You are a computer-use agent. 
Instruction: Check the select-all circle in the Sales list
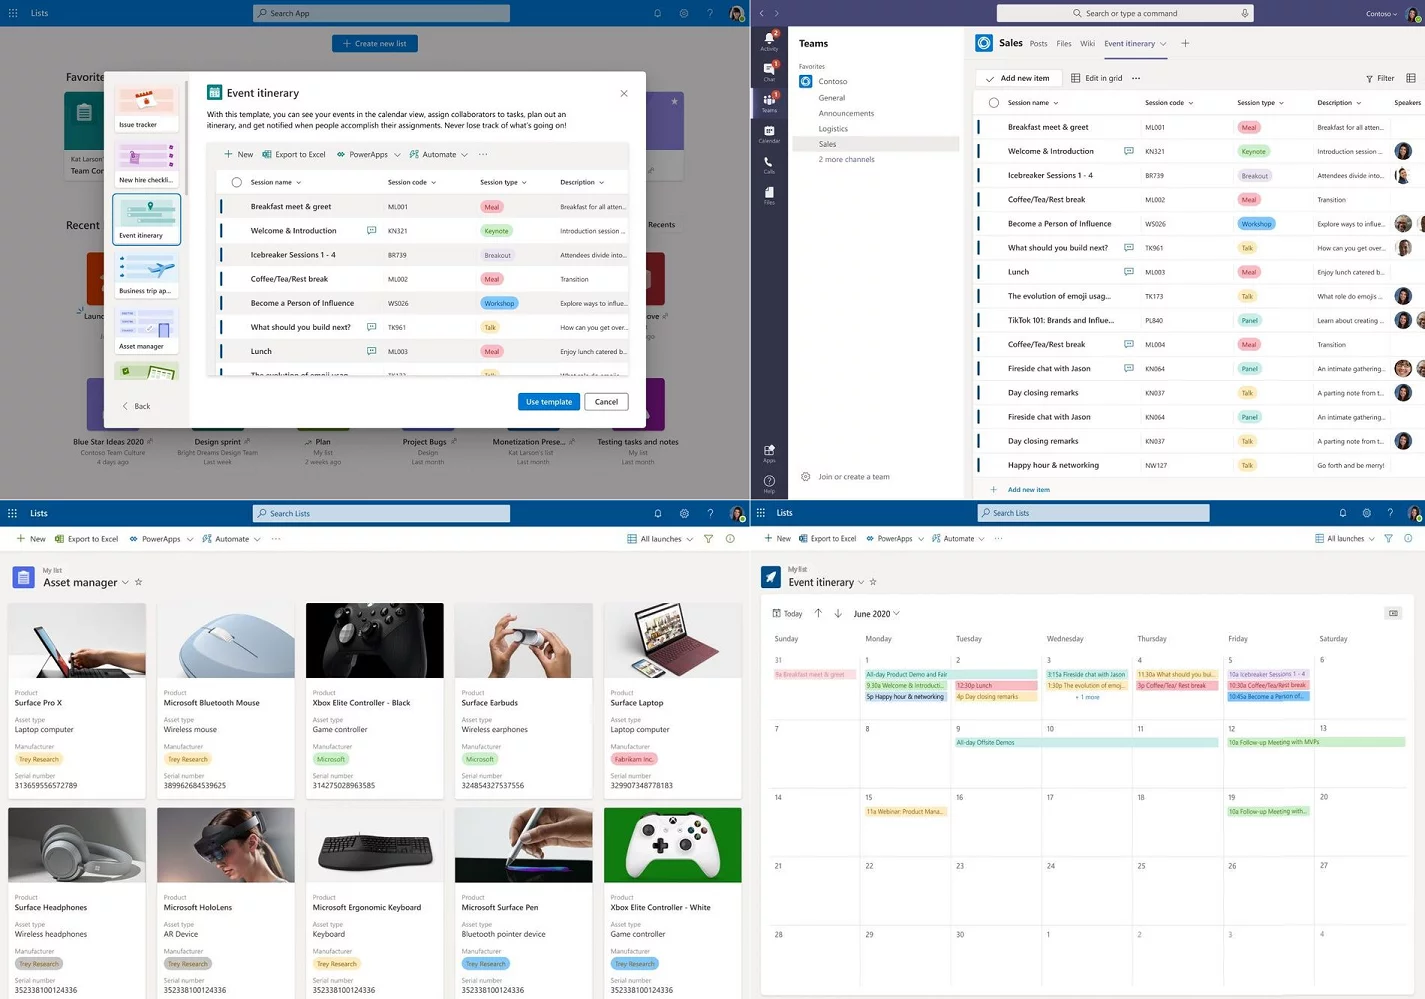tap(994, 102)
